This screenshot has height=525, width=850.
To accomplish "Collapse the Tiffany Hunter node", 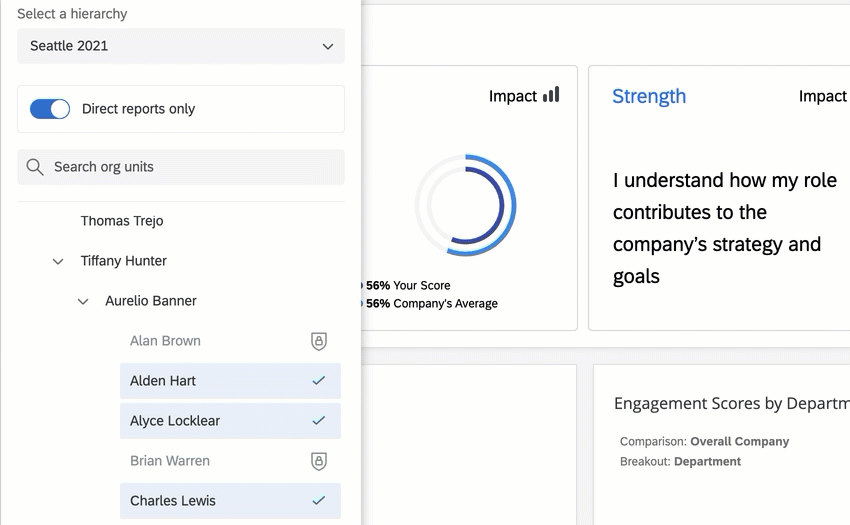I will coord(58,261).
